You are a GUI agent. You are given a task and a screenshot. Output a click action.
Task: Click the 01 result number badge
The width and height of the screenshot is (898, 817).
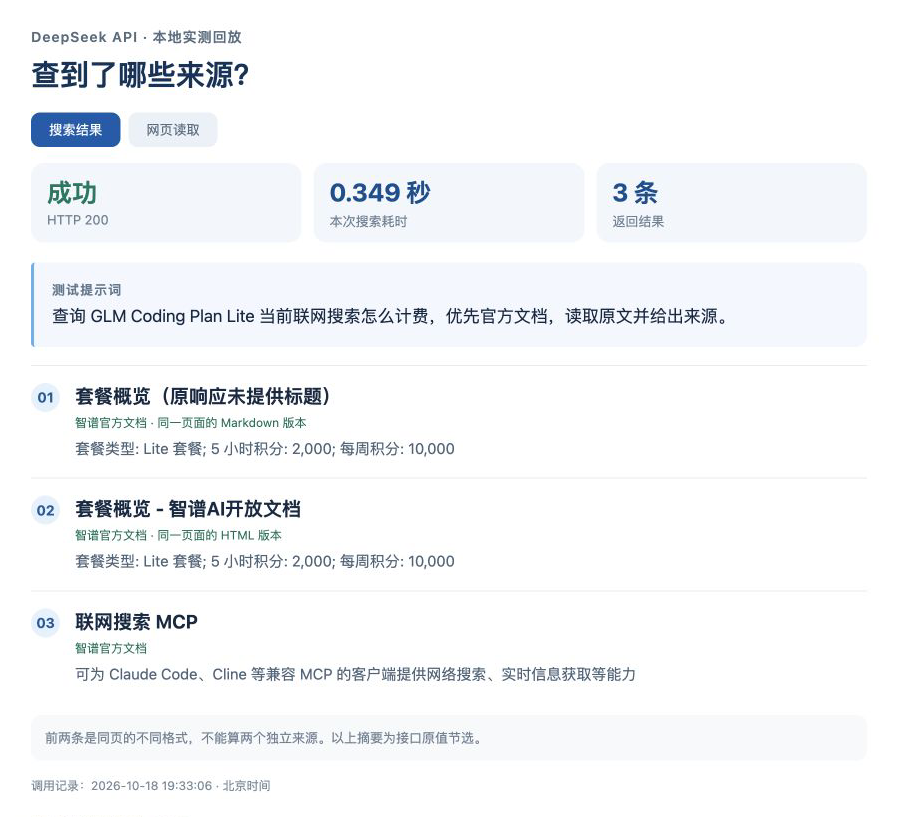click(46, 397)
